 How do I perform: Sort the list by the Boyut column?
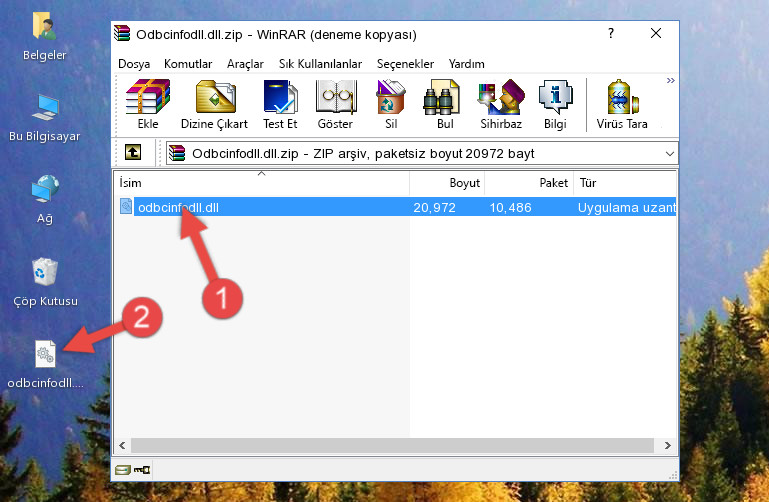click(x=447, y=183)
